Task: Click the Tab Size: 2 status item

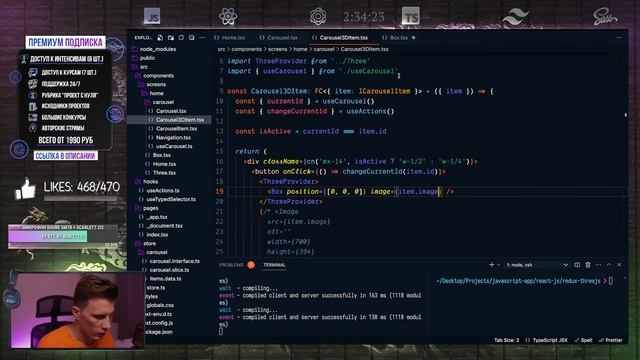Action: pyautogui.click(x=507, y=340)
